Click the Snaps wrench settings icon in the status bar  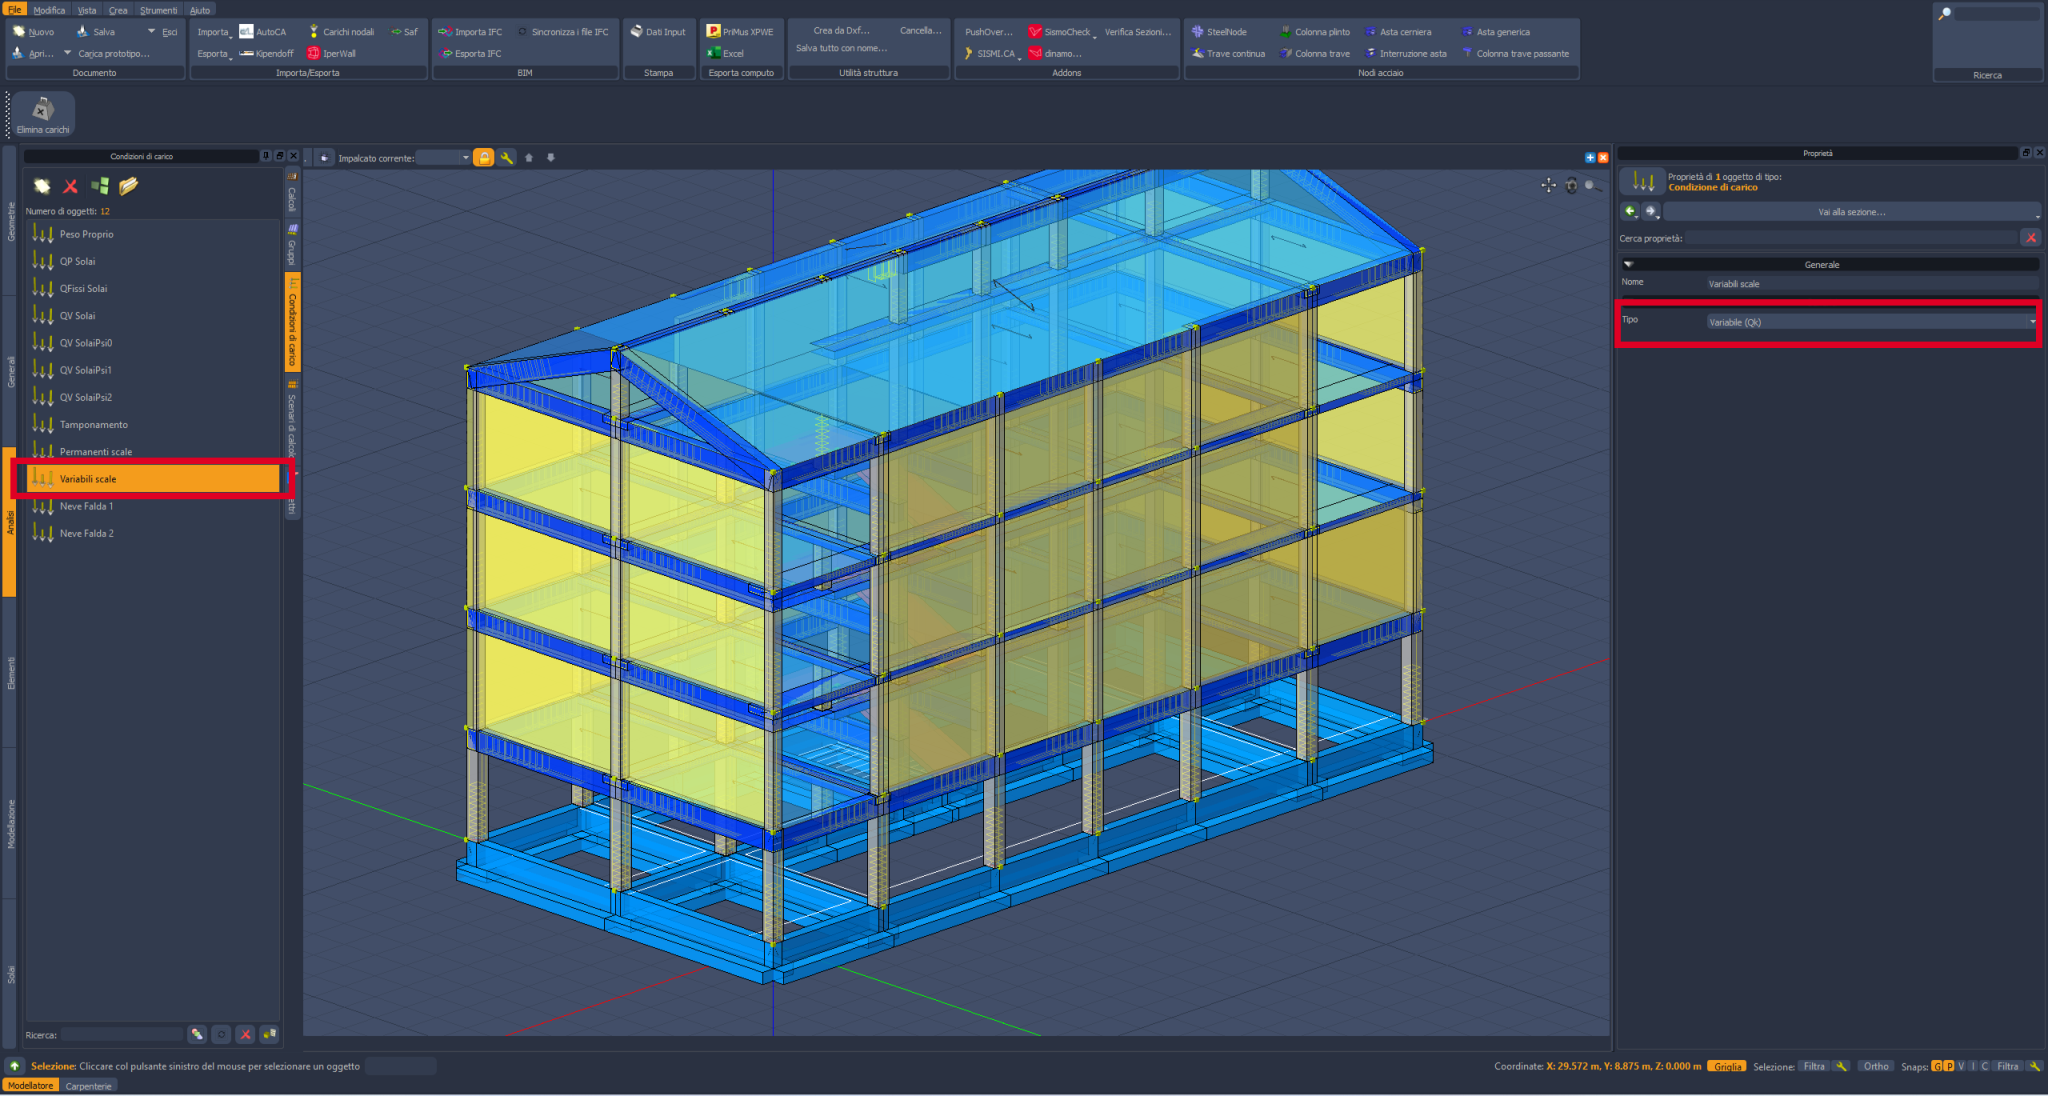(x=2035, y=1066)
